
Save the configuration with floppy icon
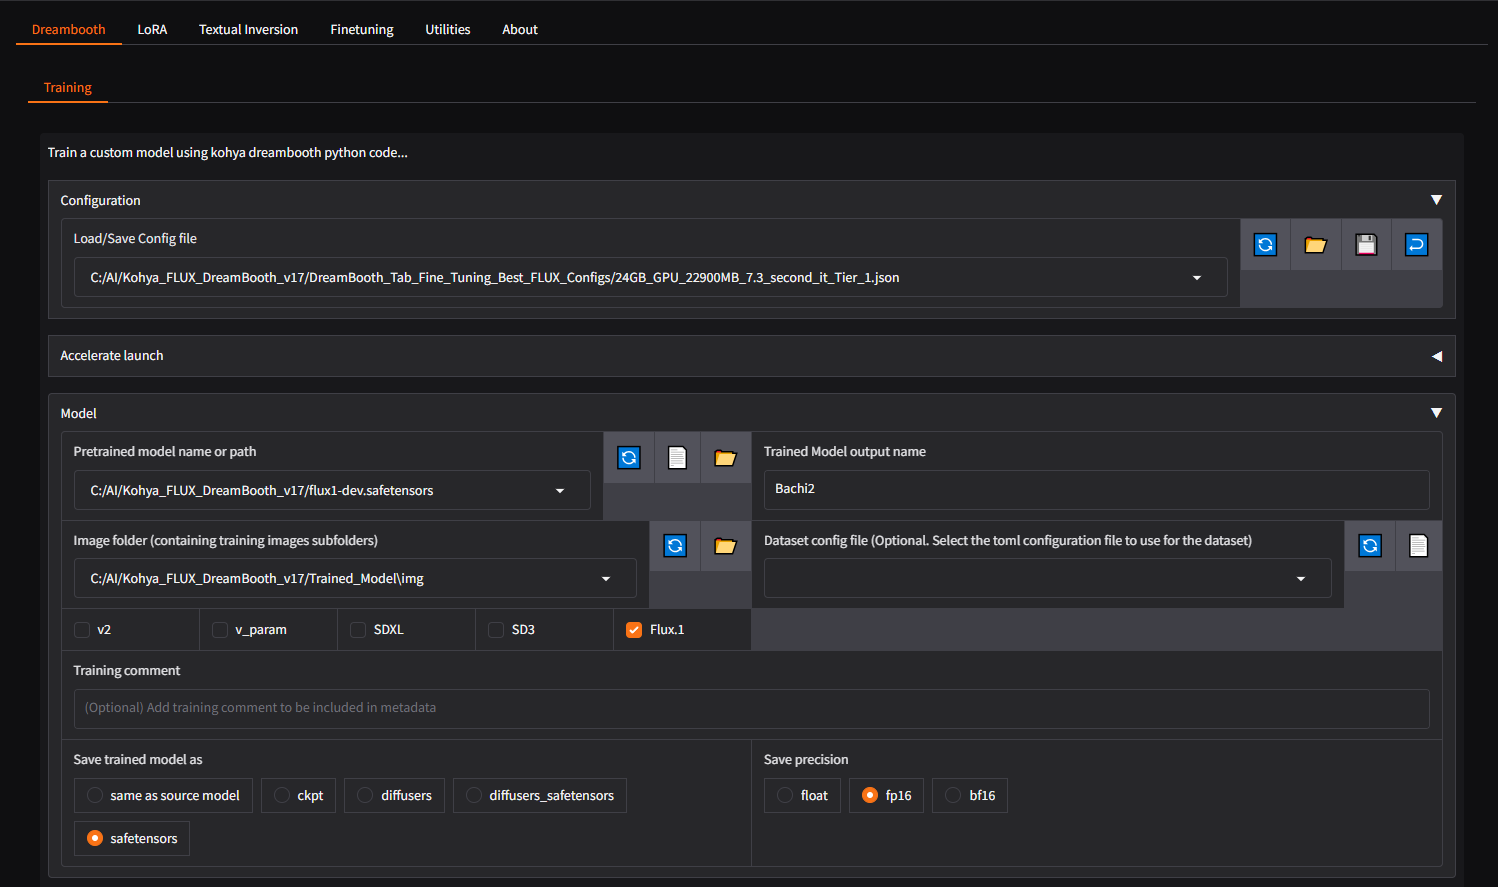(1366, 245)
